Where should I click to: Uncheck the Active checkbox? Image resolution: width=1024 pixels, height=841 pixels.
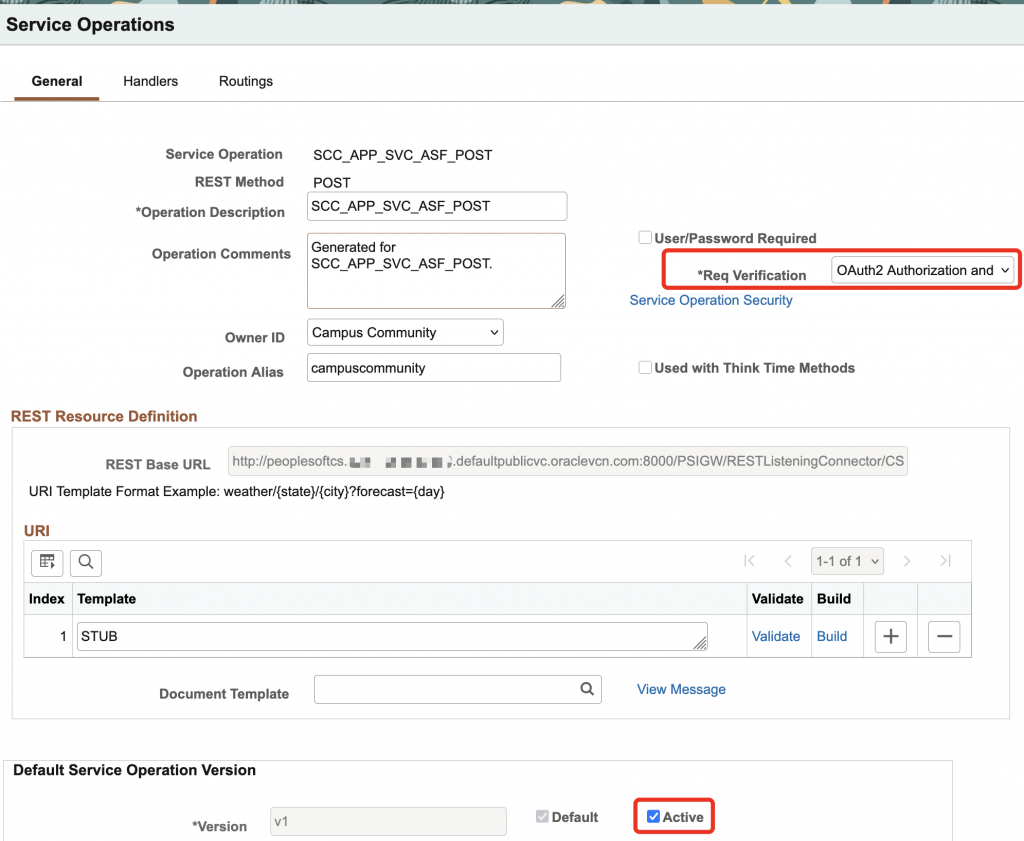(653, 817)
